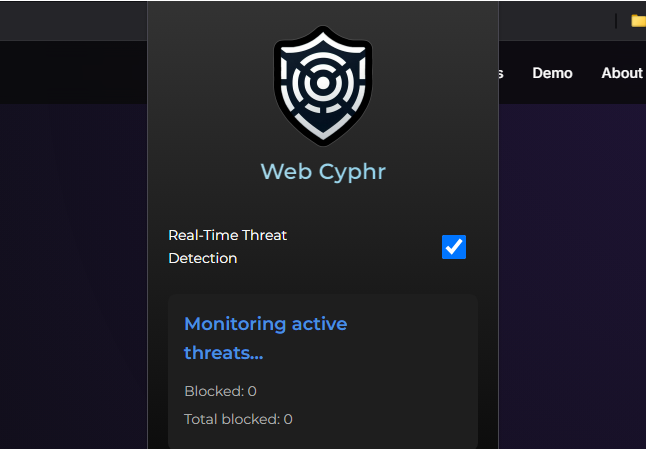Click empty space right of the Blocked counters
This screenshot has height=449, width=646.
pos(400,405)
